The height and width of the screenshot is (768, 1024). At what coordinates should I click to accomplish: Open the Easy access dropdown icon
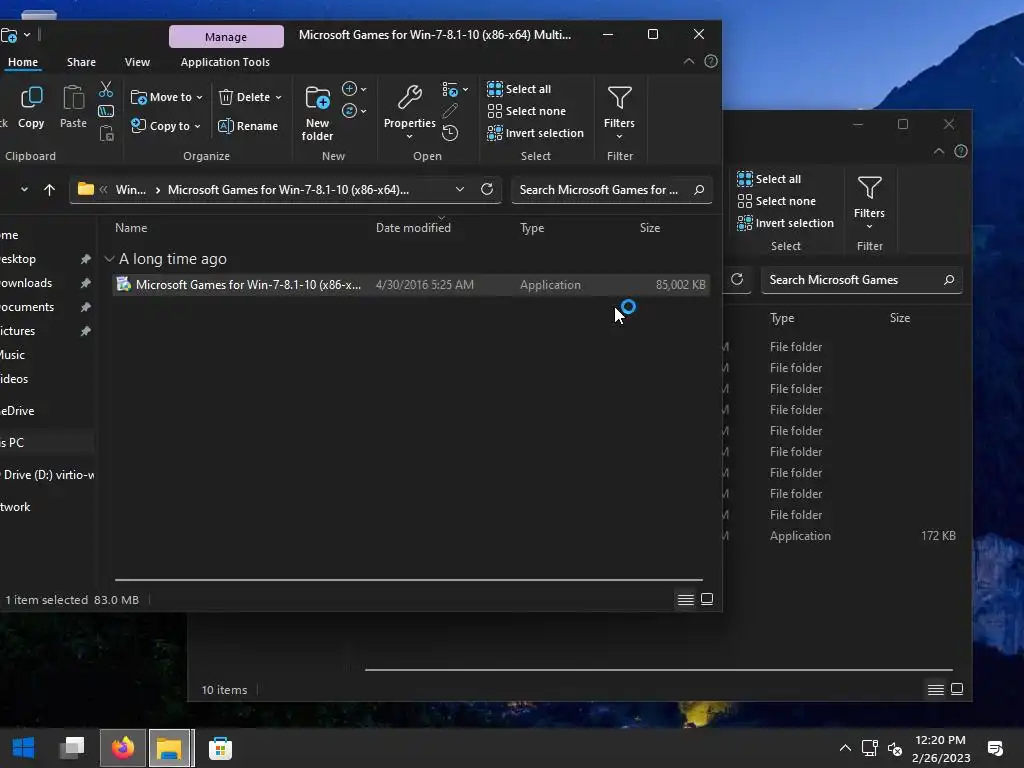coord(354,110)
